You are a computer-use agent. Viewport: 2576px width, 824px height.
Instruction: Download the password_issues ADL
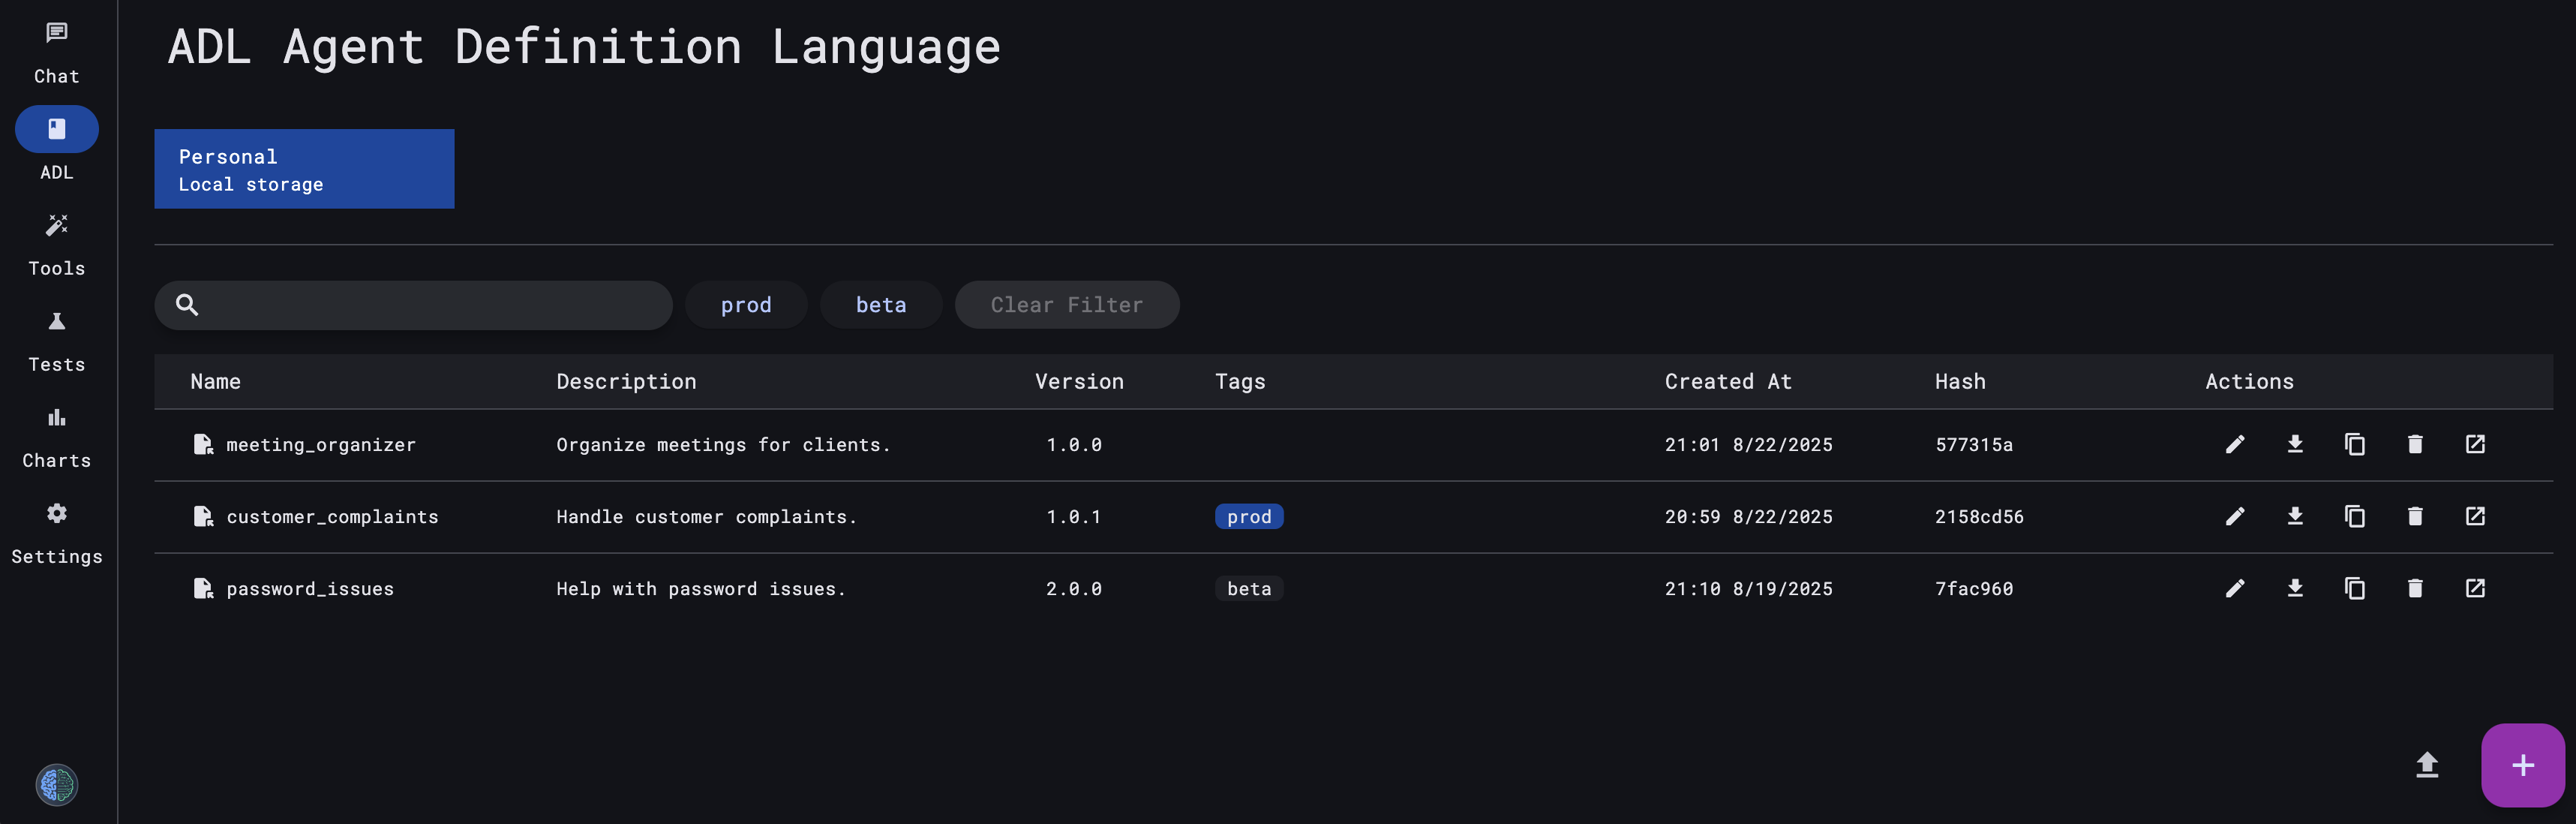(2295, 588)
